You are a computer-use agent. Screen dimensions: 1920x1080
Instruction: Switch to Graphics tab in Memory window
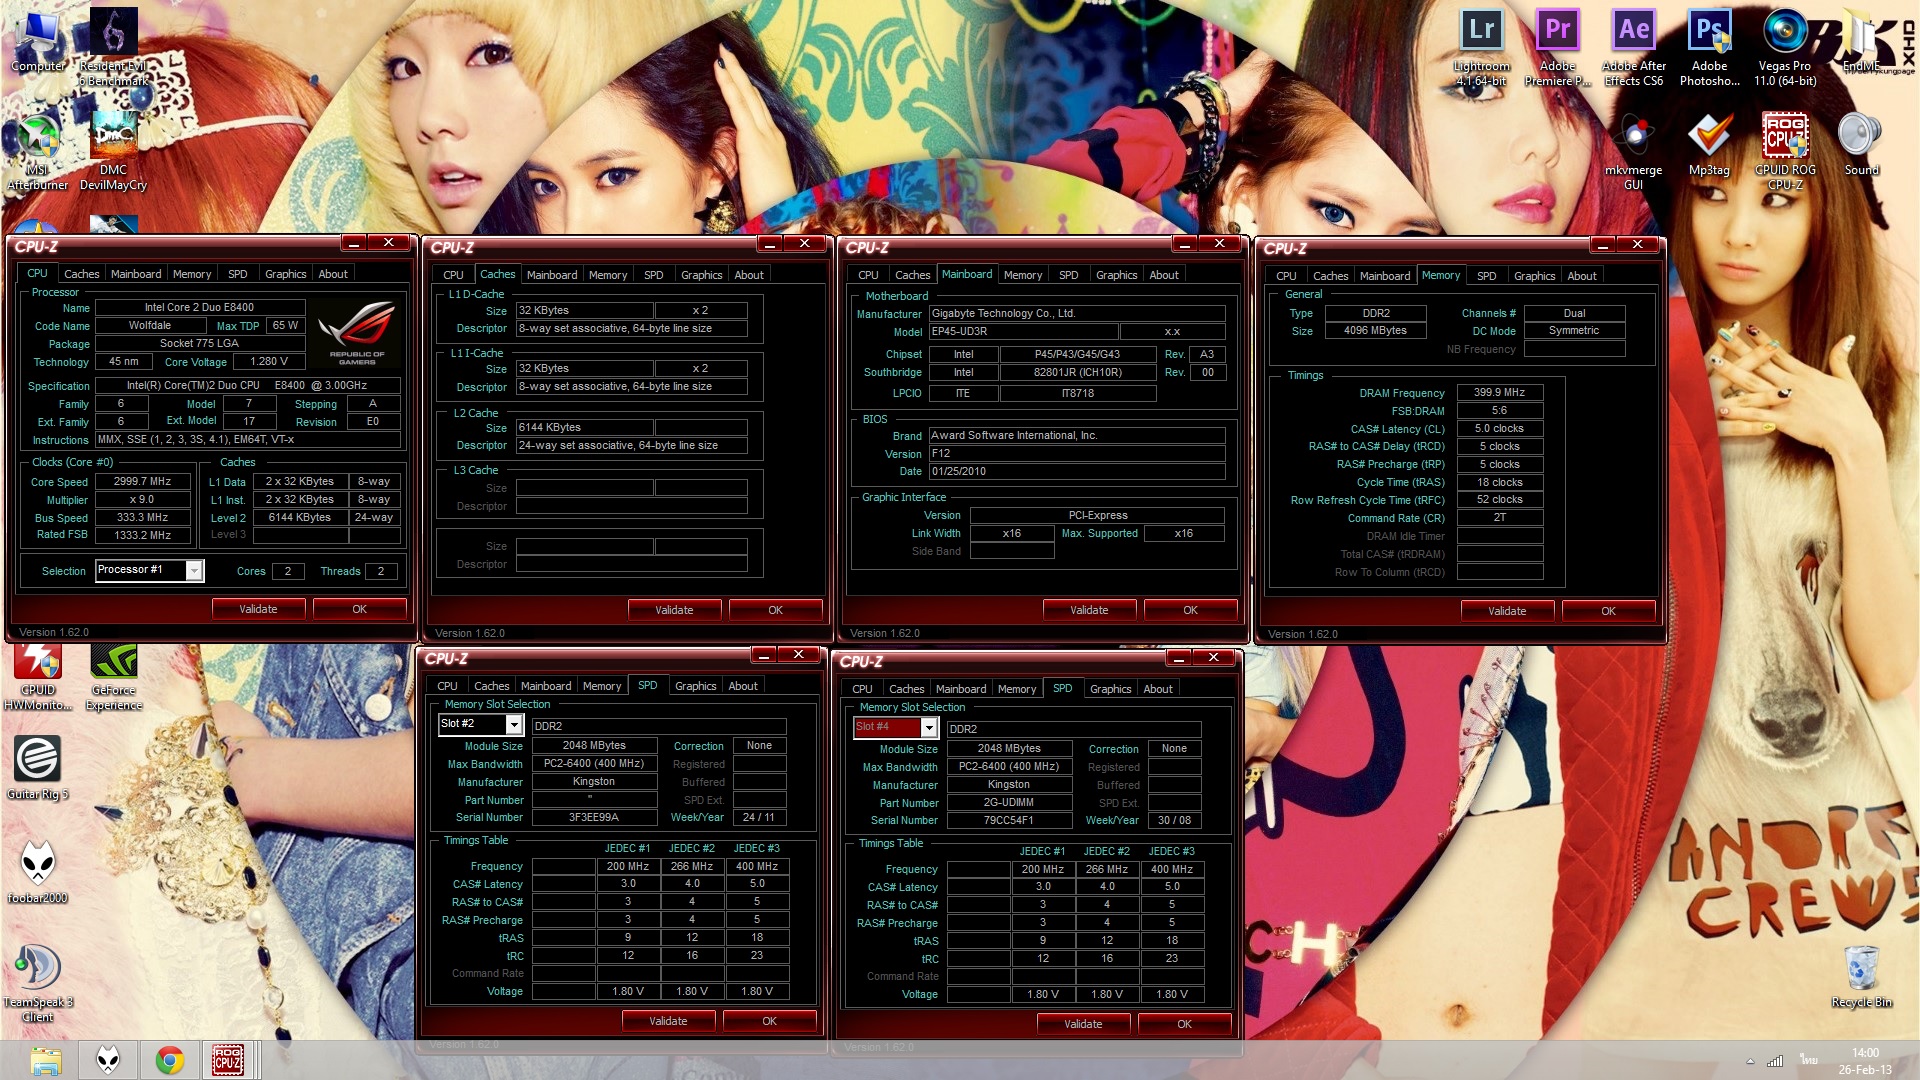coord(1534,276)
